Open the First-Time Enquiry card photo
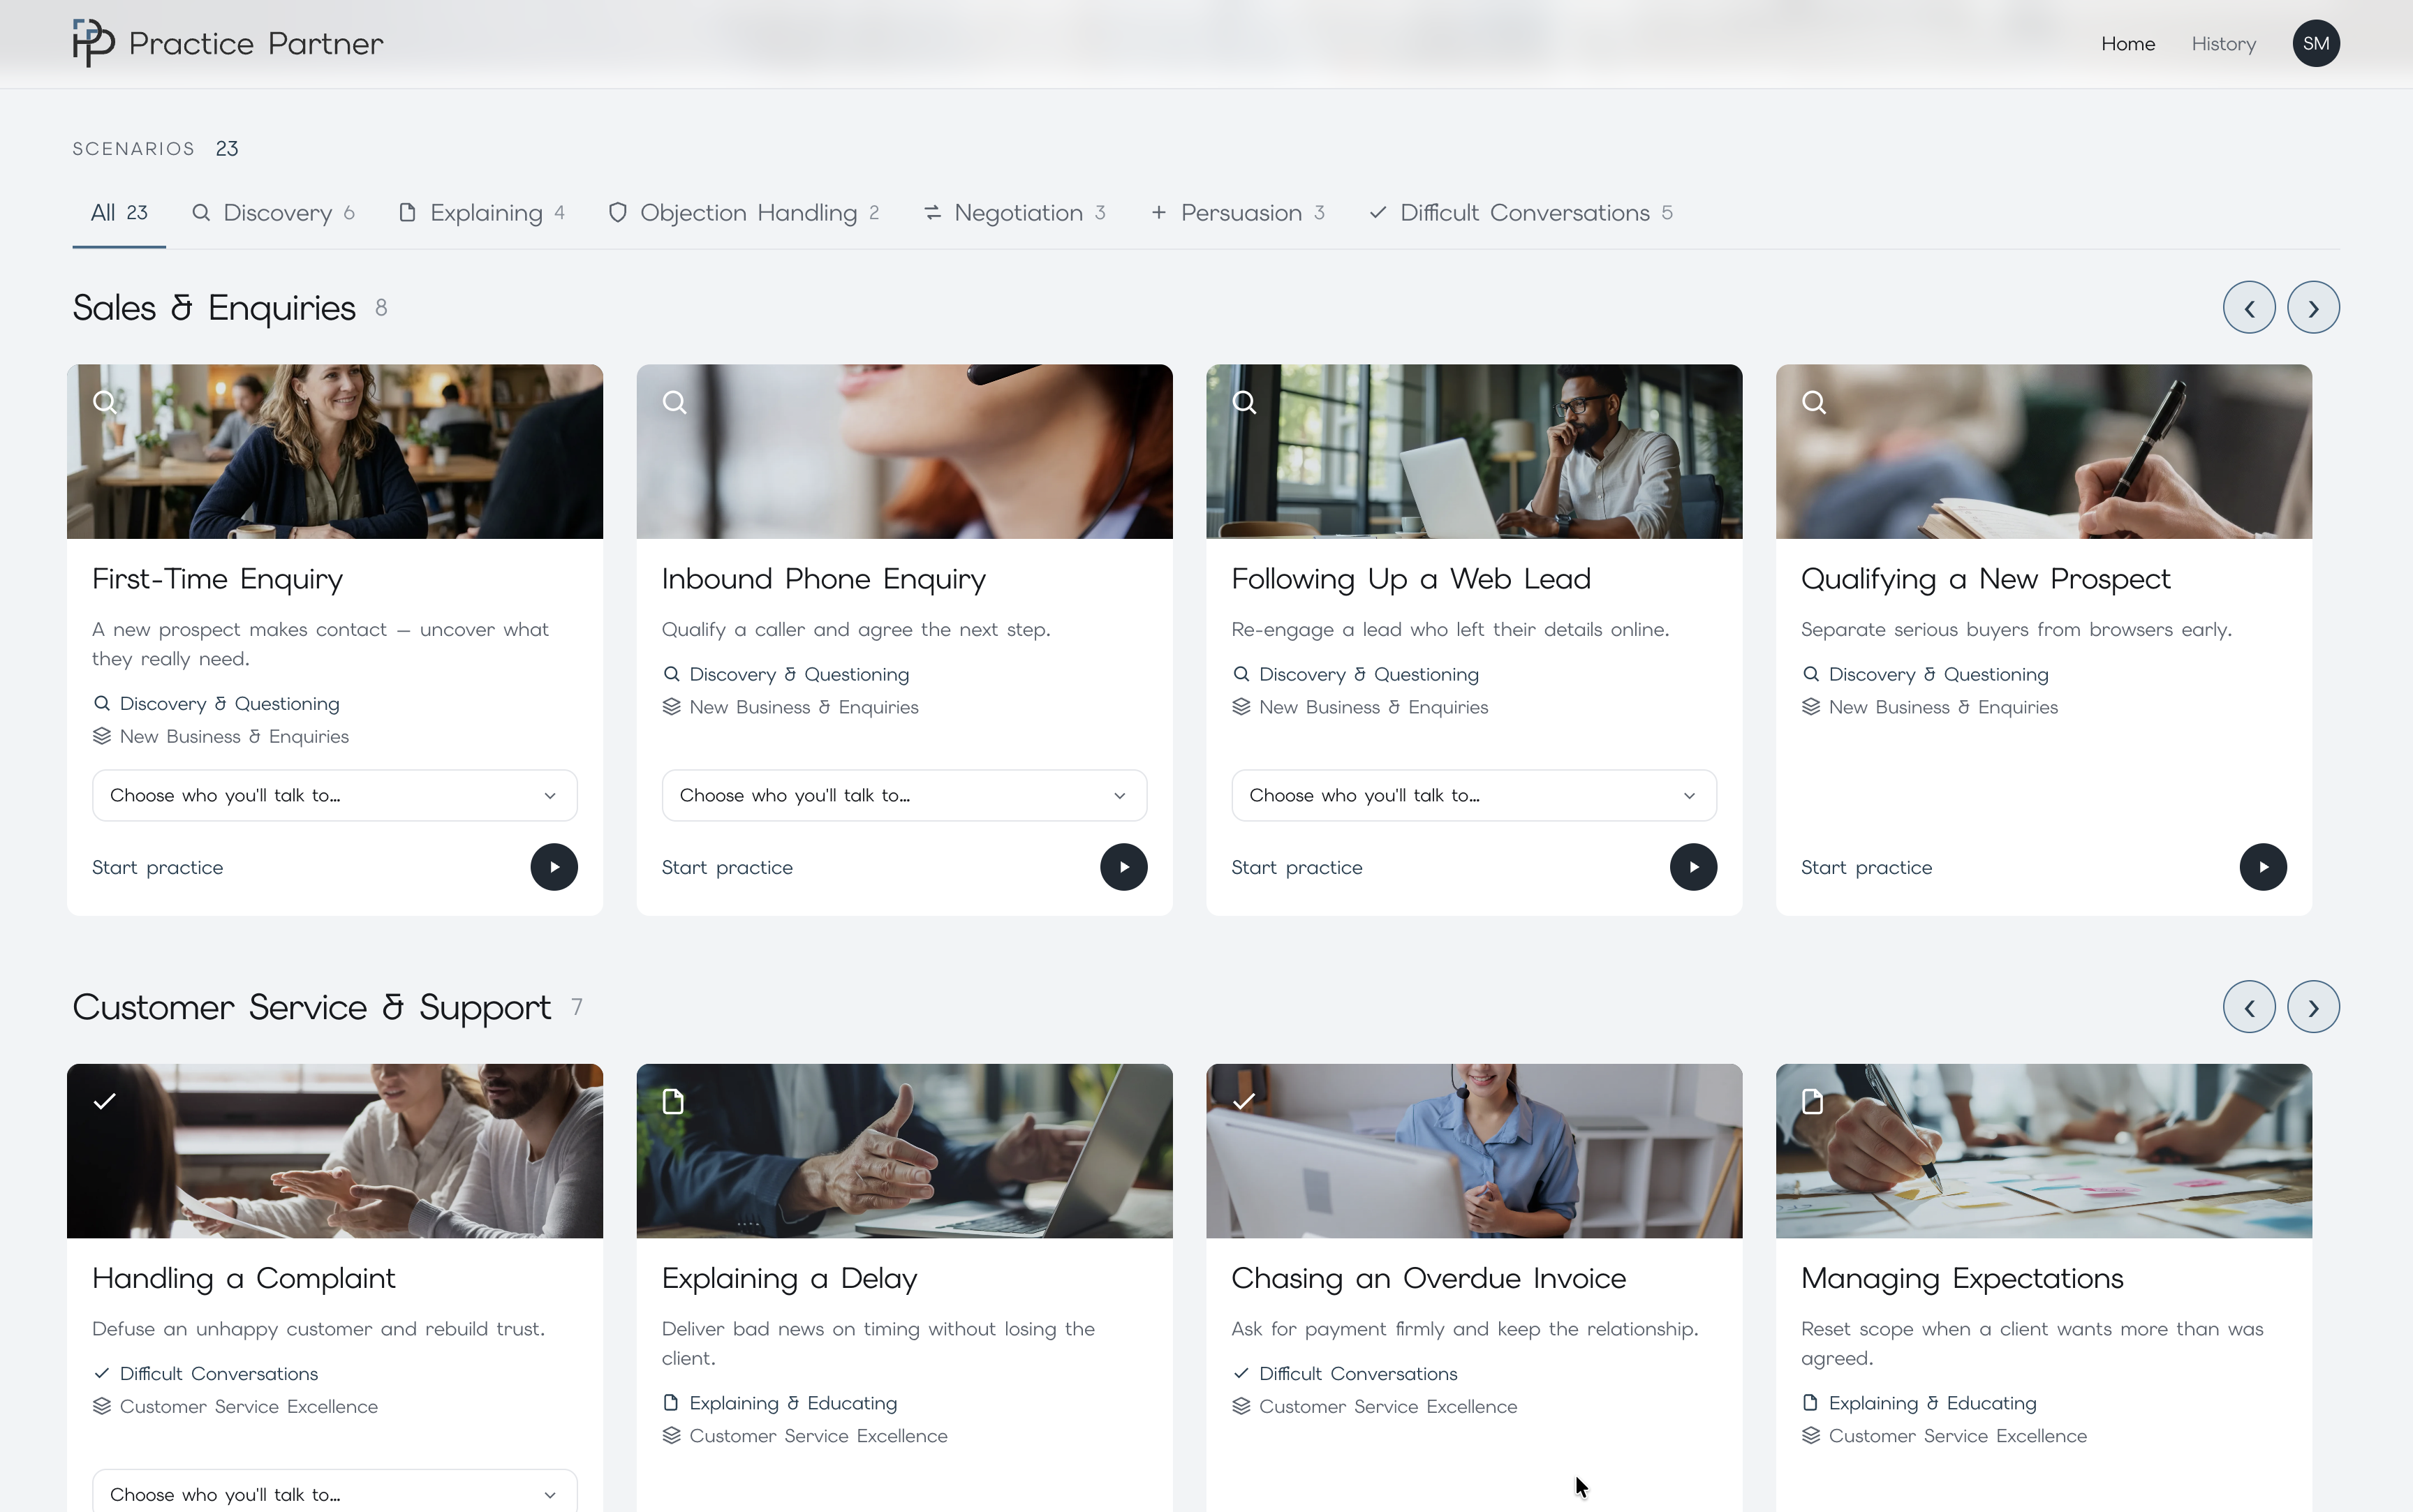 point(335,451)
